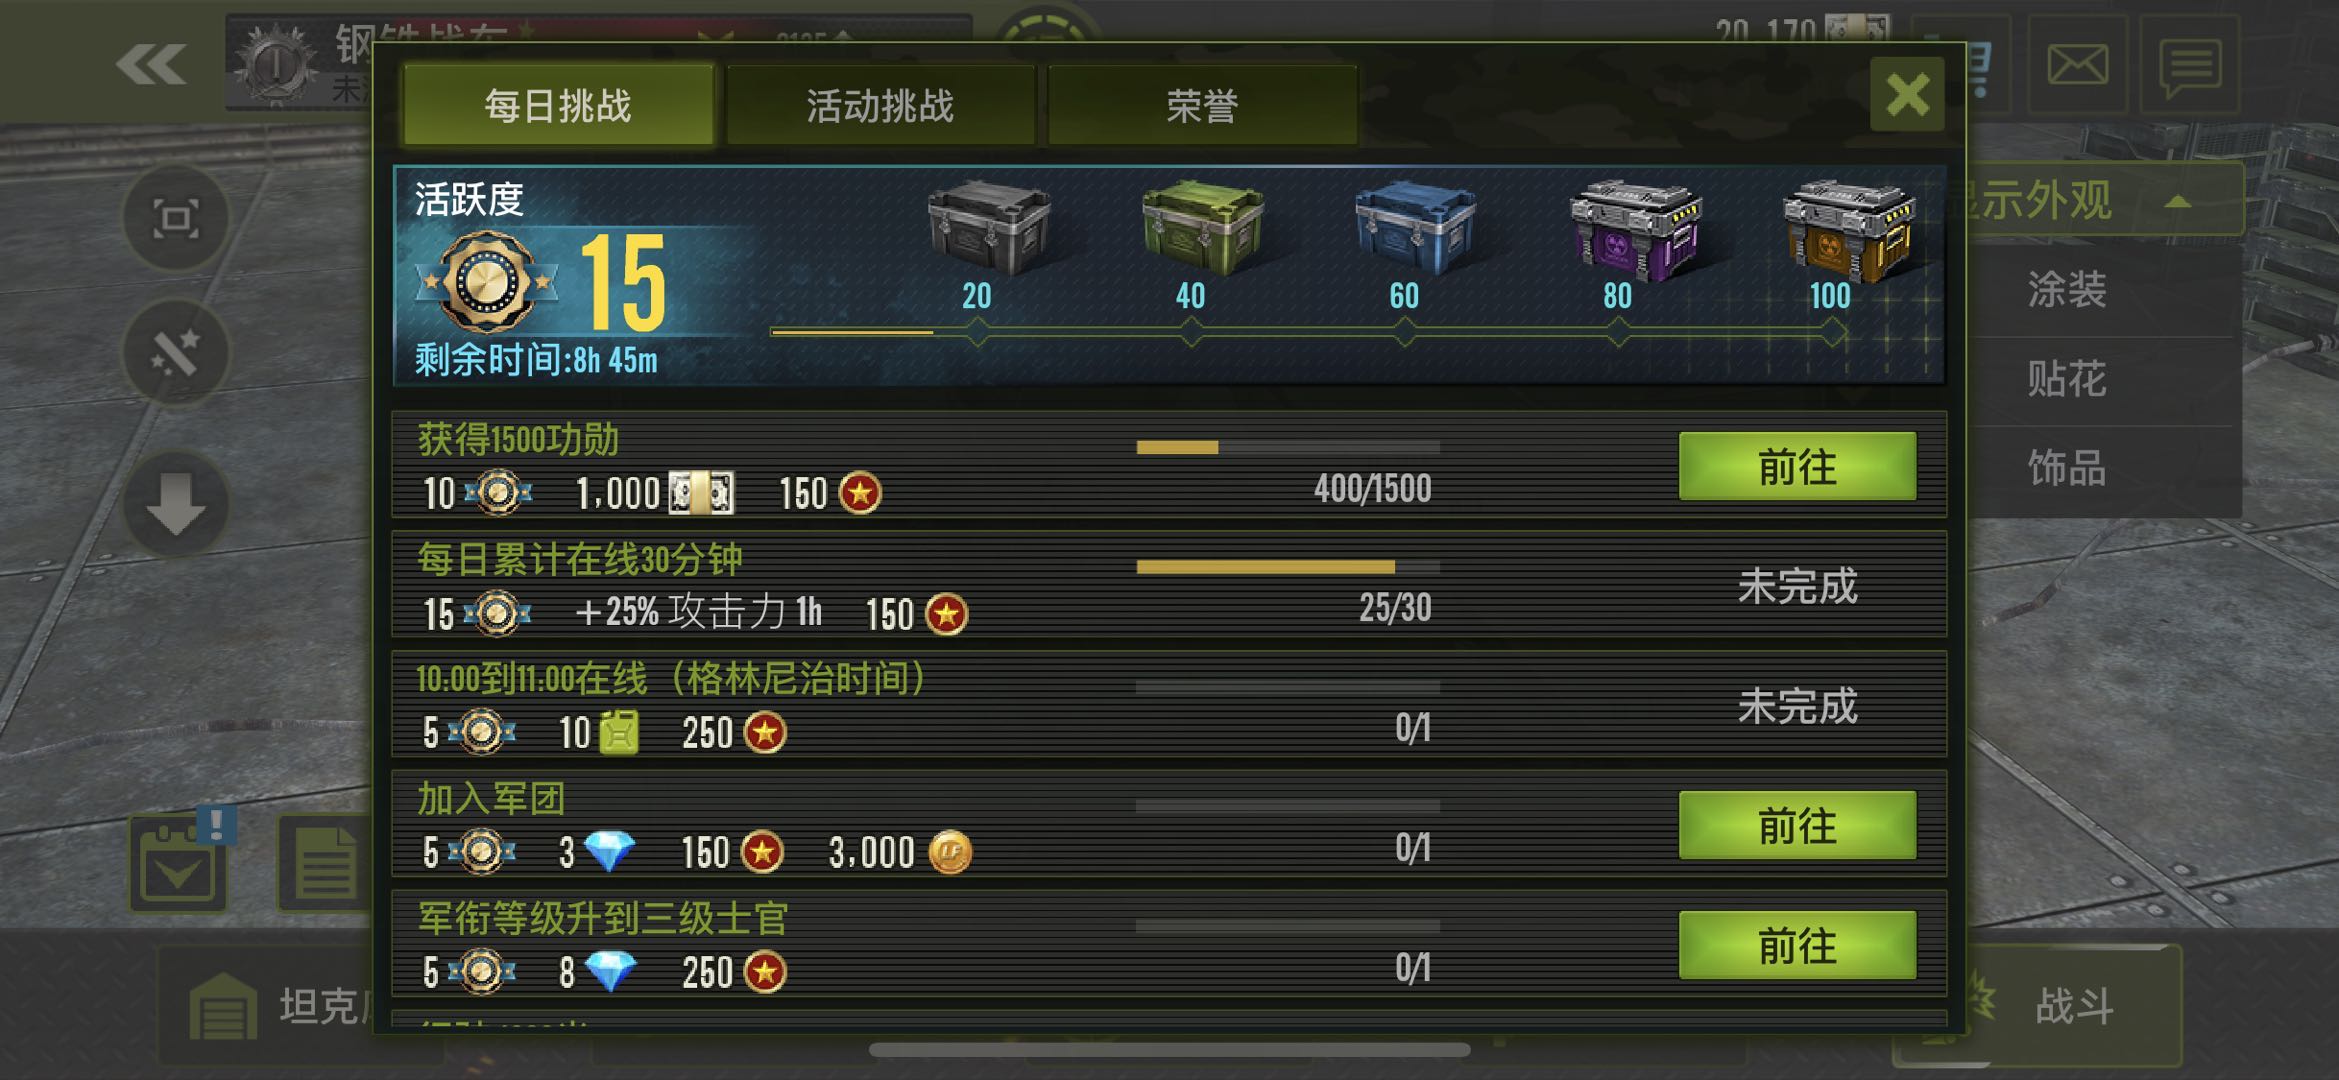Tap the double-arrow back icon
The width and height of the screenshot is (2339, 1080).
click(x=151, y=65)
